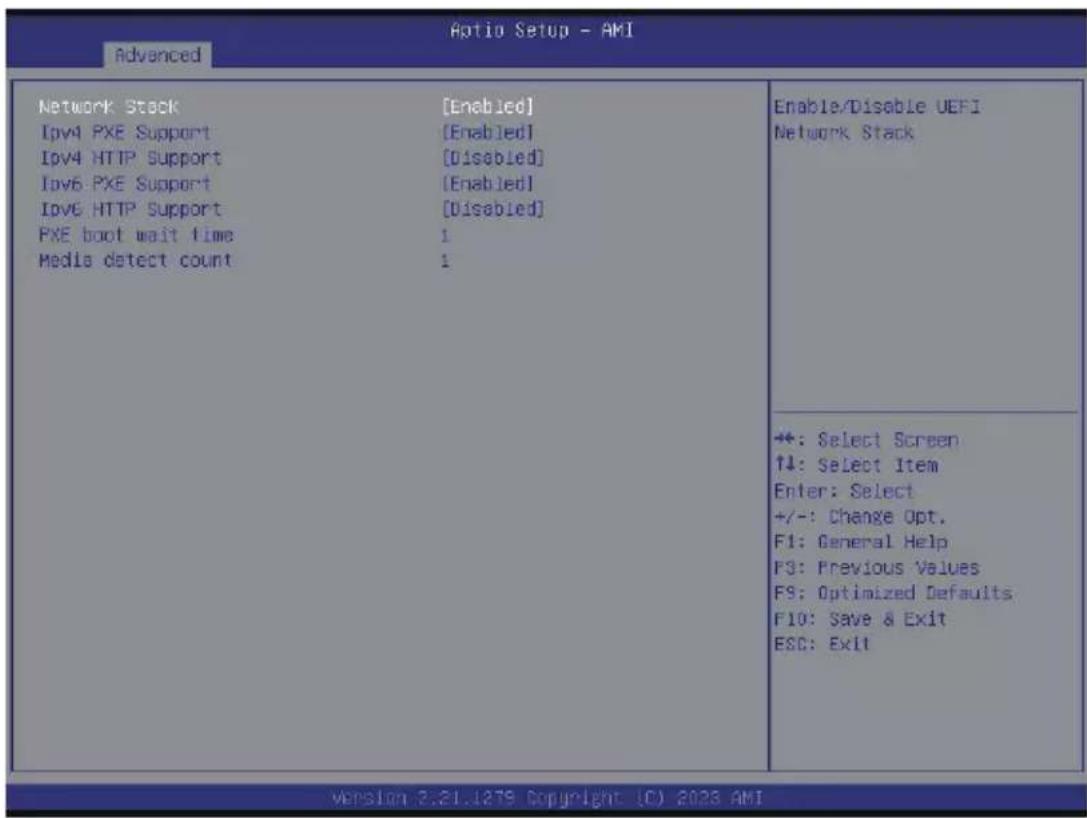Change the Ipv6 PXE Support Enabled value
Screen dimensions: 1087x818
(x=488, y=184)
